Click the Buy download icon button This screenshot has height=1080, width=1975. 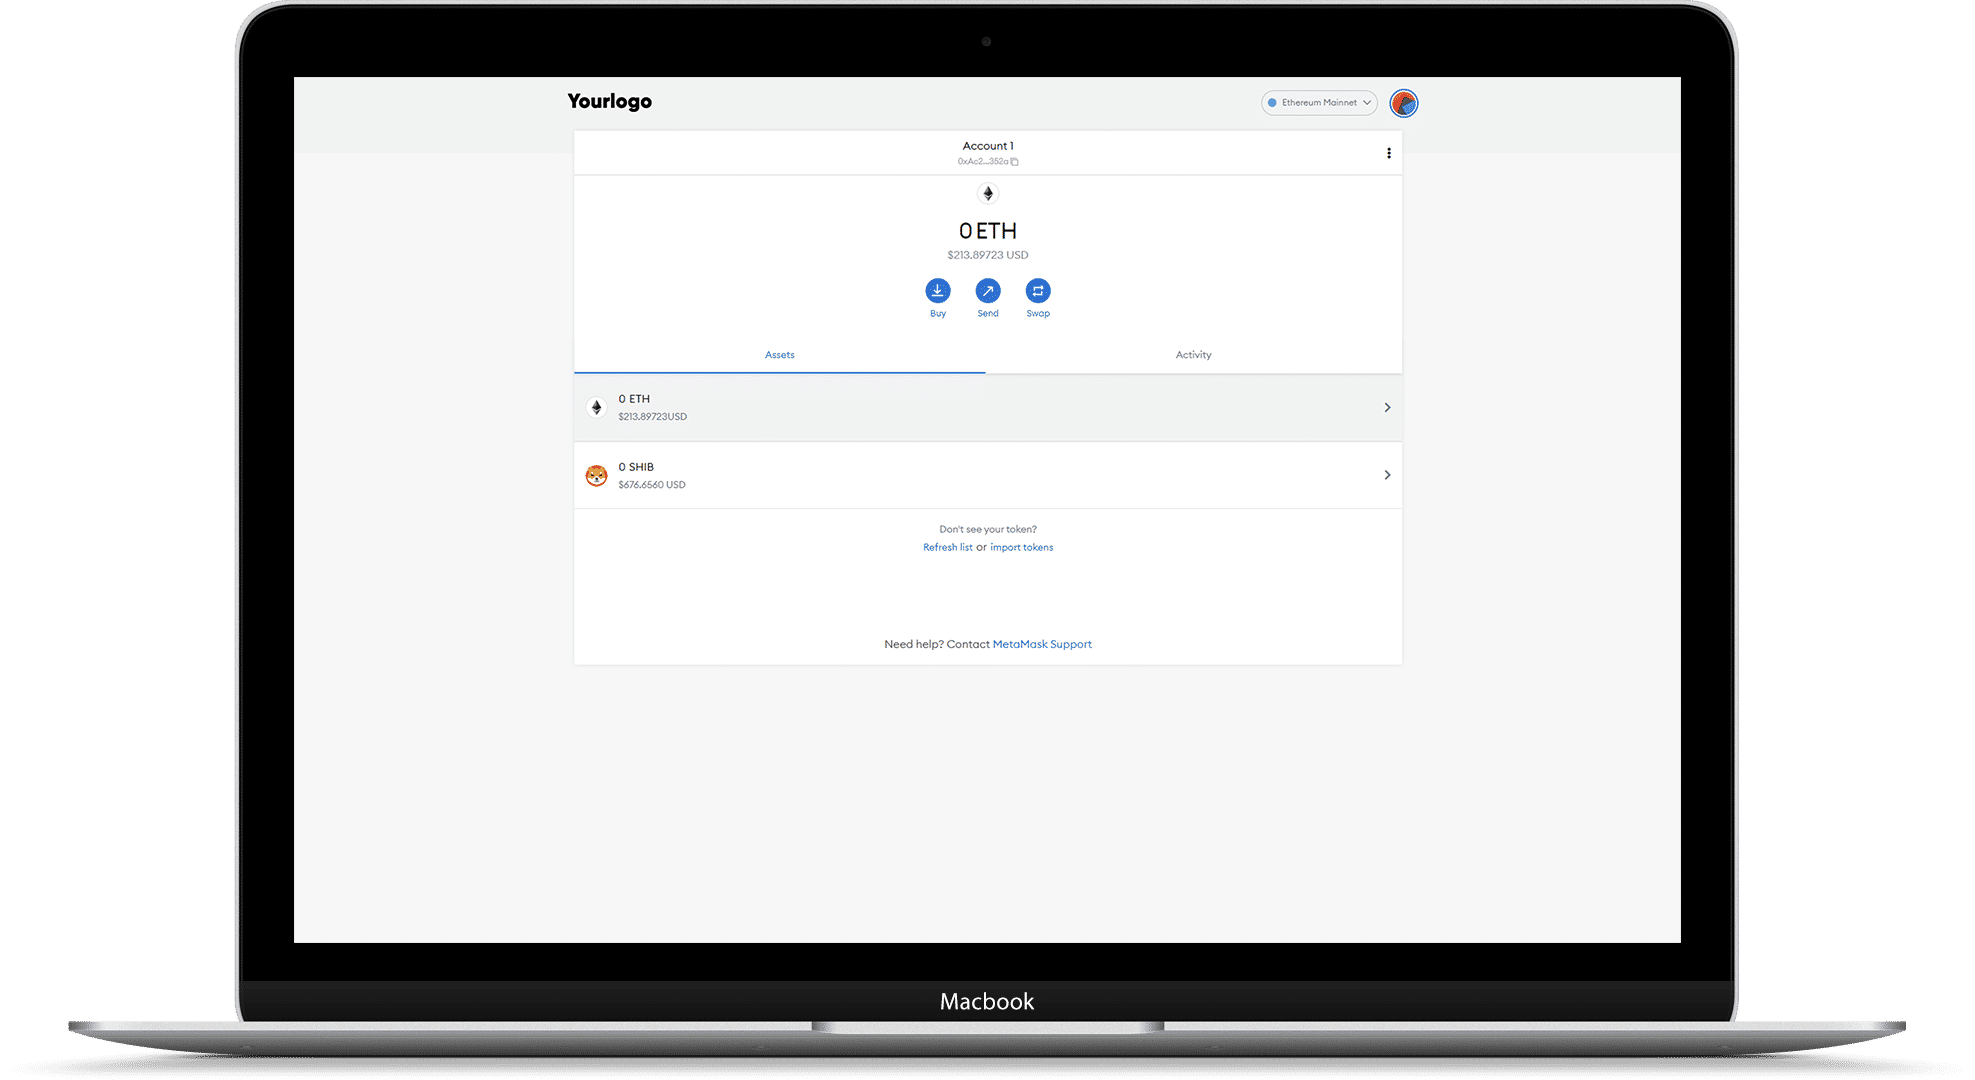pos(937,291)
